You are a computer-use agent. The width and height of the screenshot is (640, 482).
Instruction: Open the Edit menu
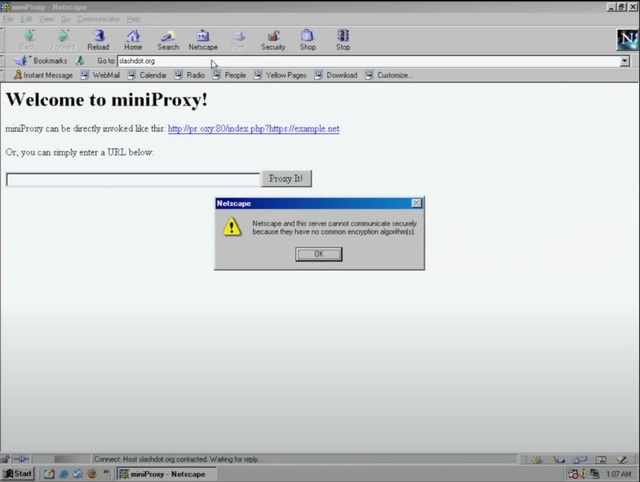(26, 19)
